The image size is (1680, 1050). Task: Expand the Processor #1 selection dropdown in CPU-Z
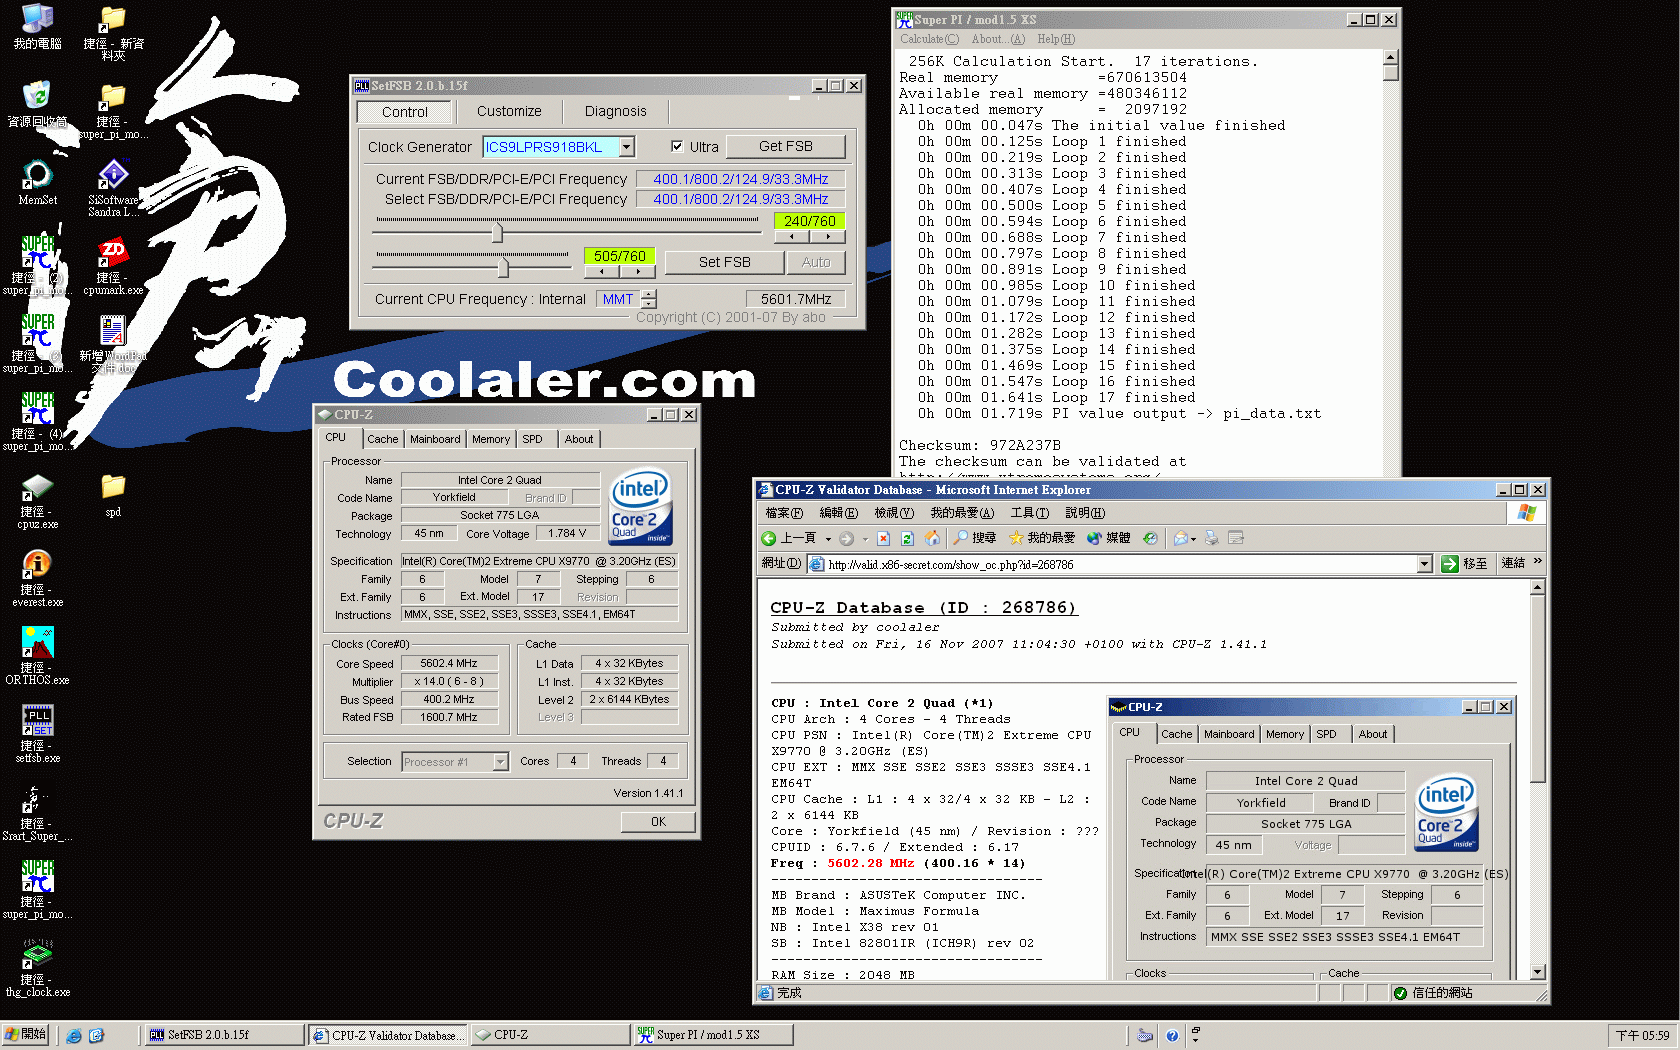(x=500, y=762)
